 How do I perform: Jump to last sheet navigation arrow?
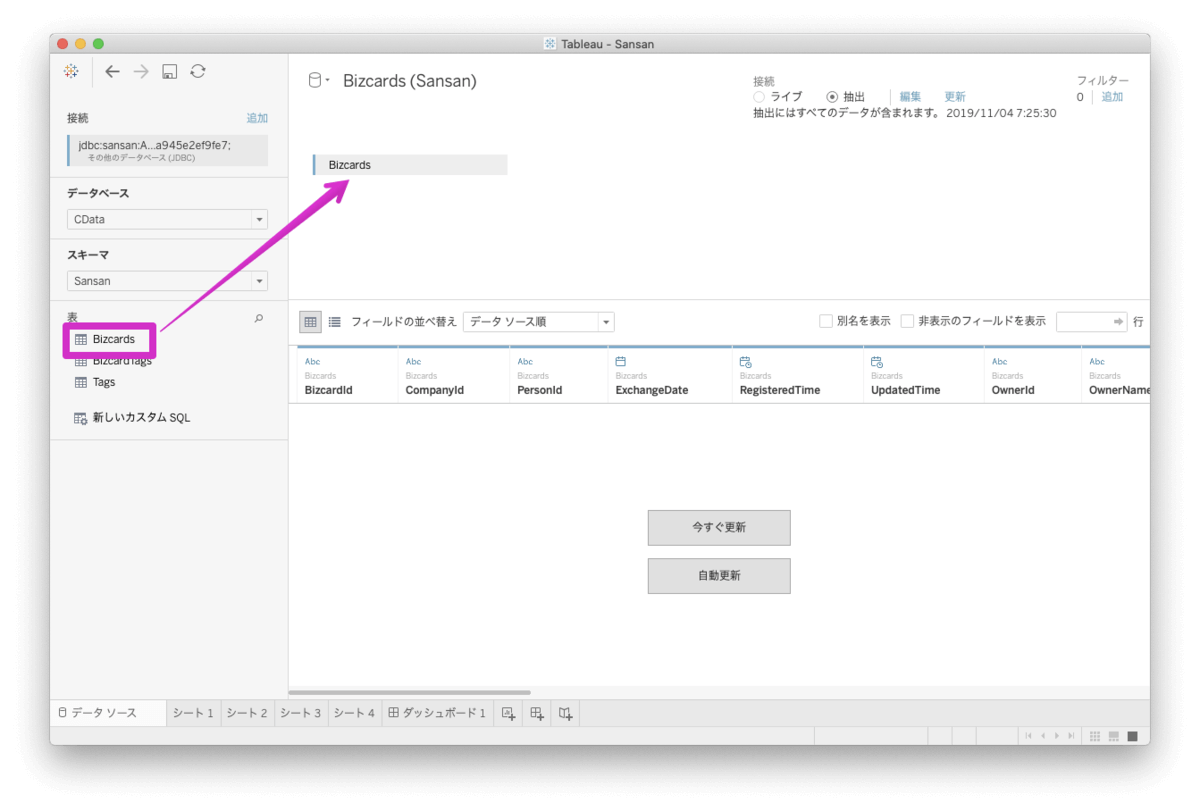(1071, 736)
